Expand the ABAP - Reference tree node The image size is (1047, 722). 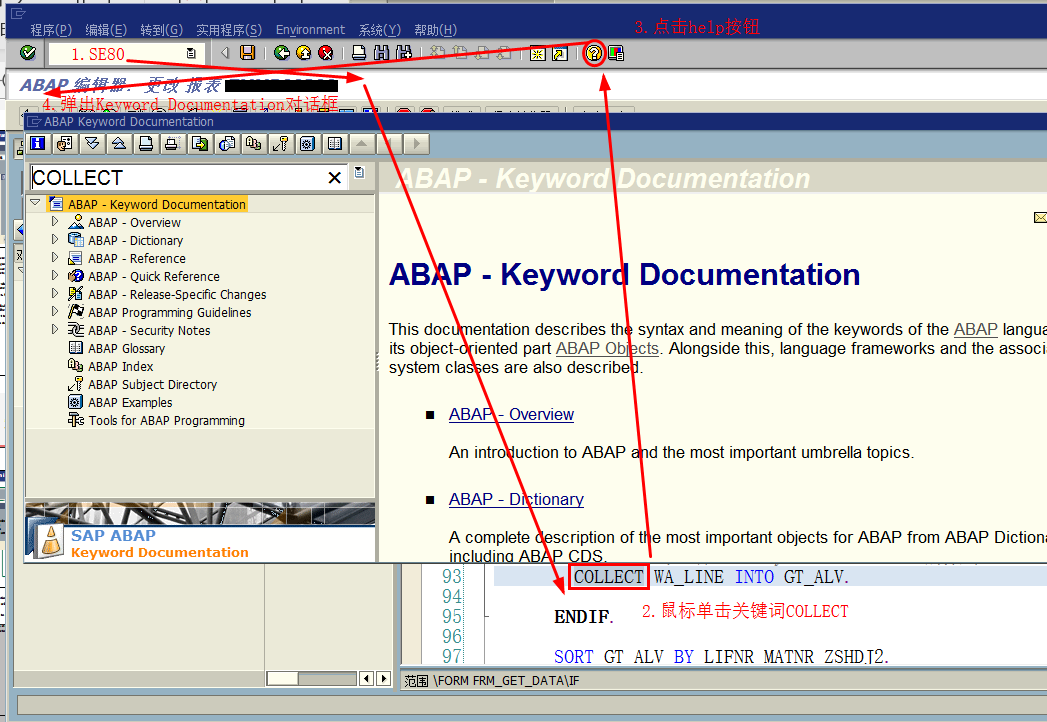(x=55, y=258)
